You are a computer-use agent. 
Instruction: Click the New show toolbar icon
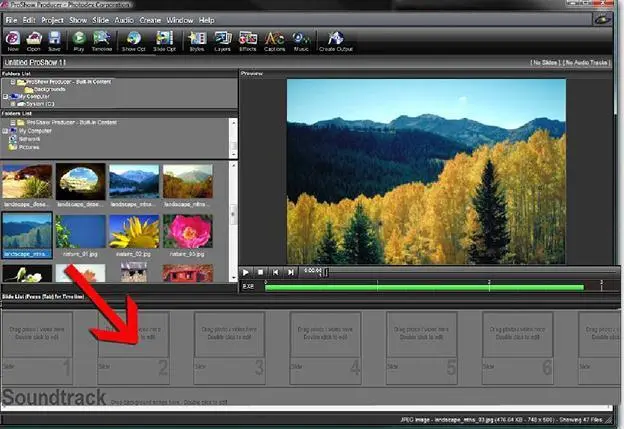13,41
